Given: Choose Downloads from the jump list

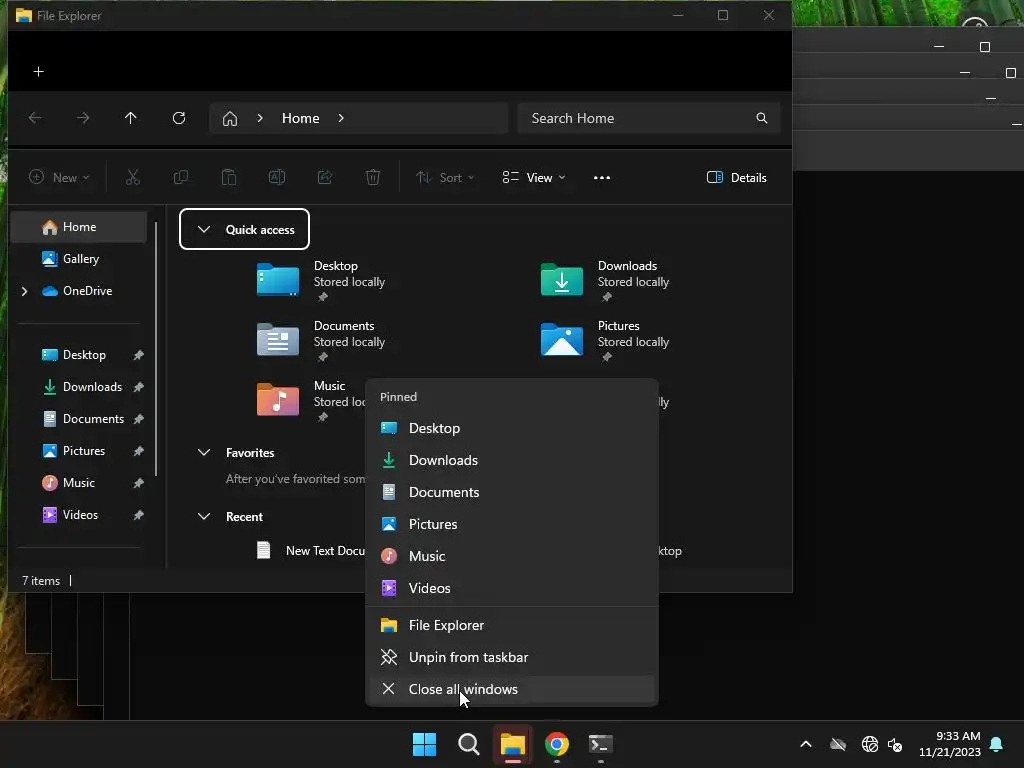Looking at the screenshot, I should 512,460.
